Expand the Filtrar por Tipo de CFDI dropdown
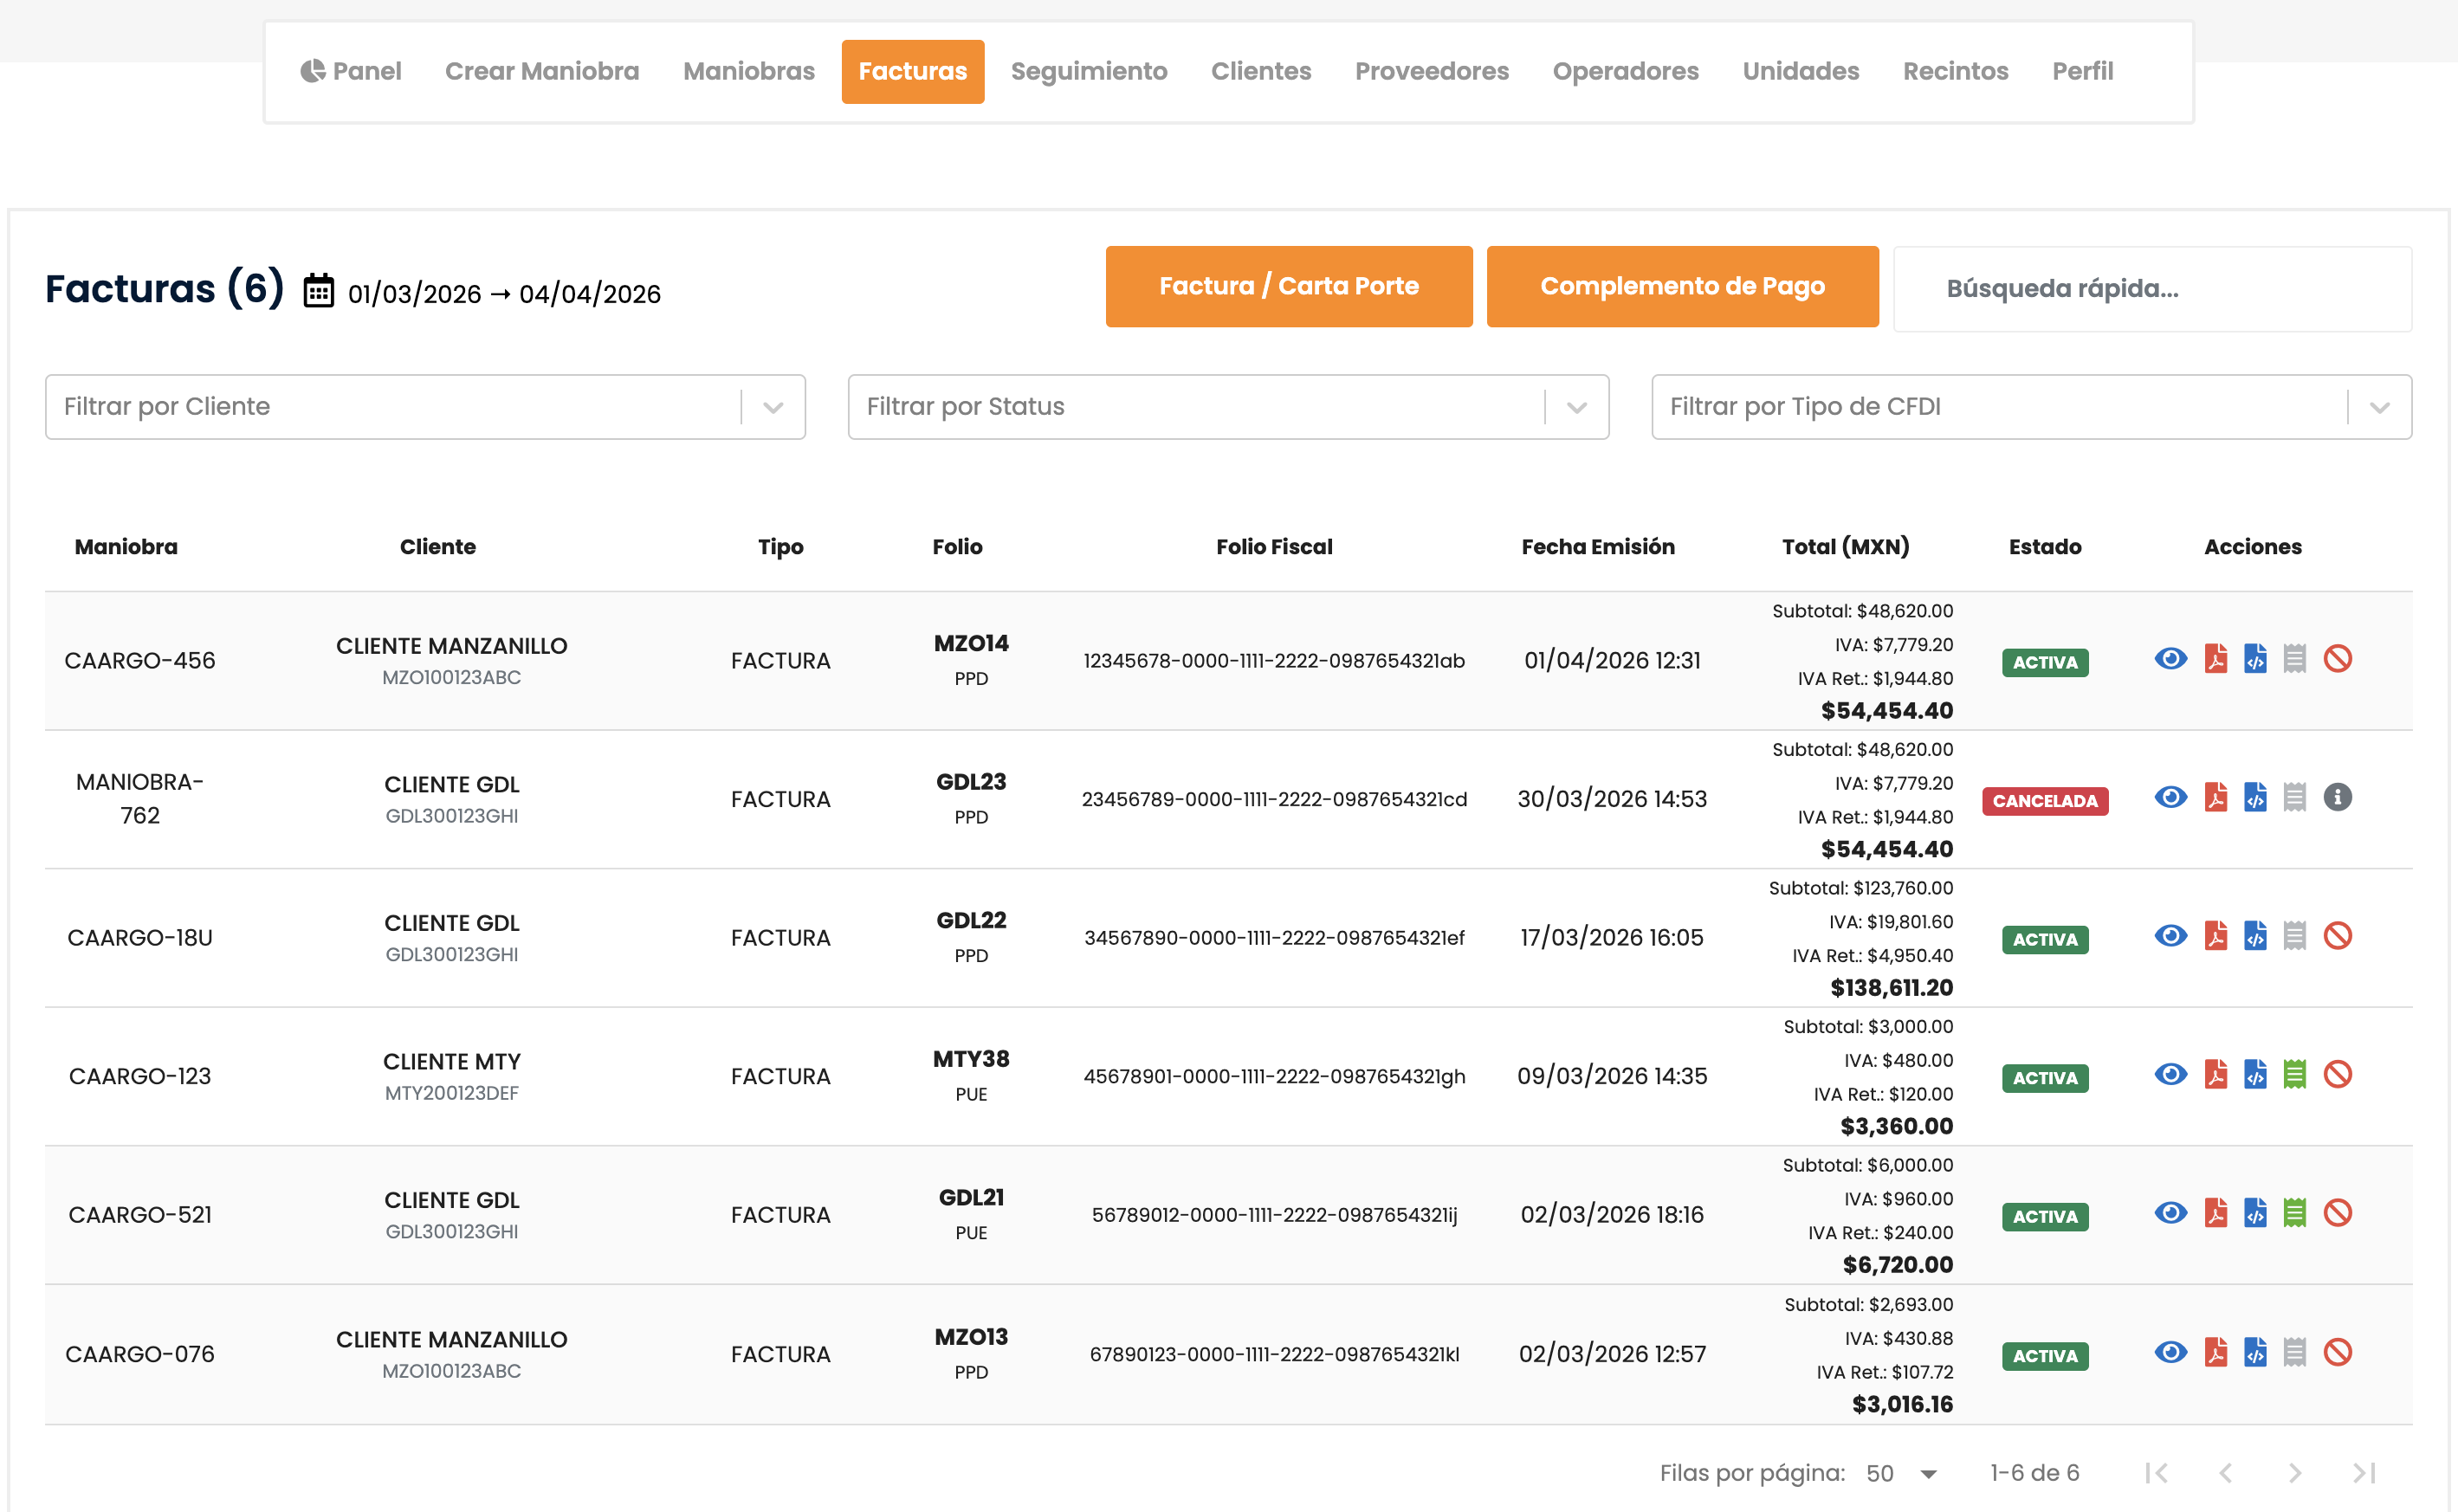 (2379, 407)
